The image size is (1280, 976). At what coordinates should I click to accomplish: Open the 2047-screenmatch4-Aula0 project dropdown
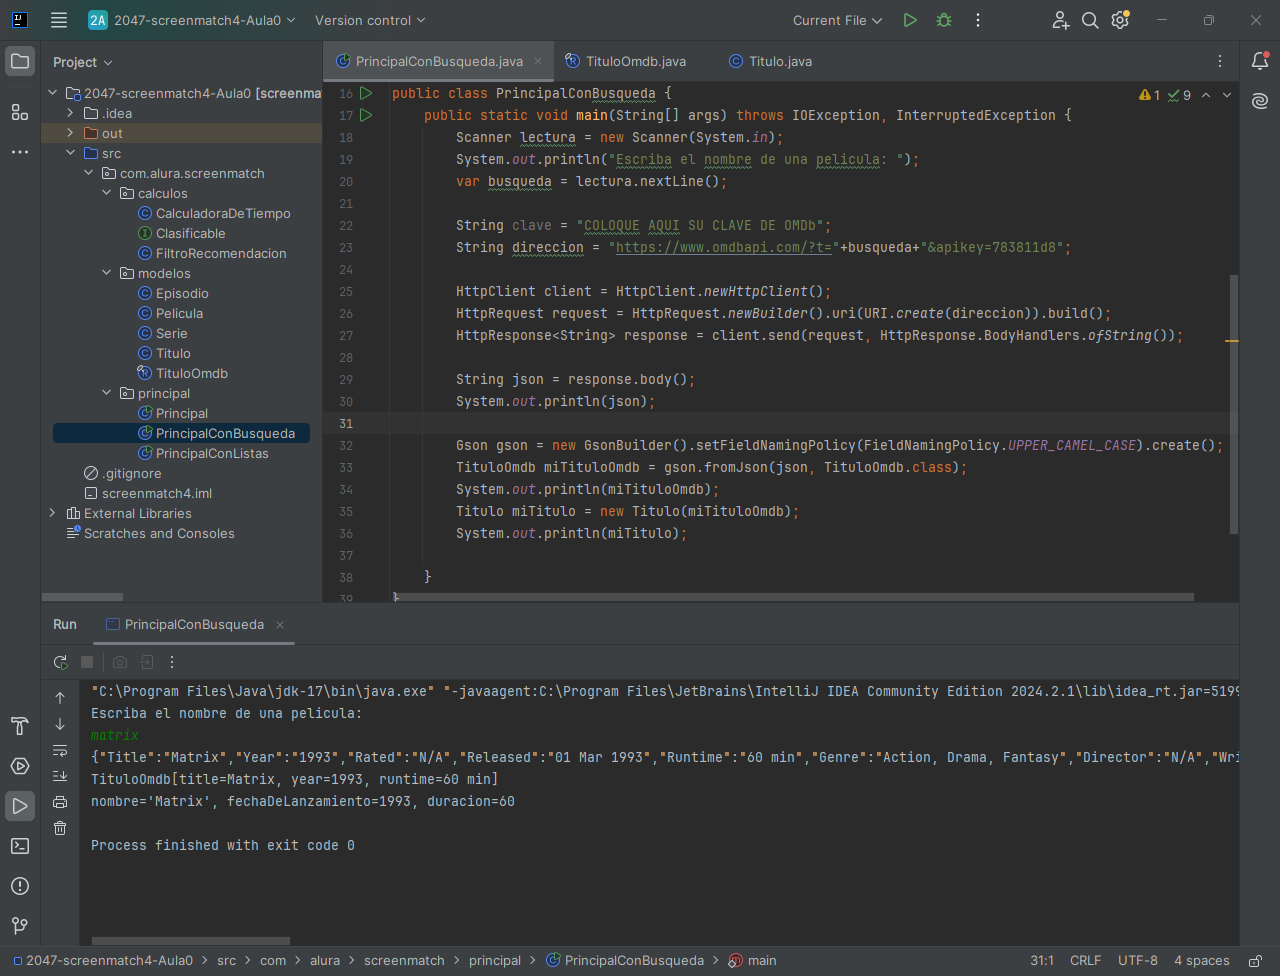[193, 20]
